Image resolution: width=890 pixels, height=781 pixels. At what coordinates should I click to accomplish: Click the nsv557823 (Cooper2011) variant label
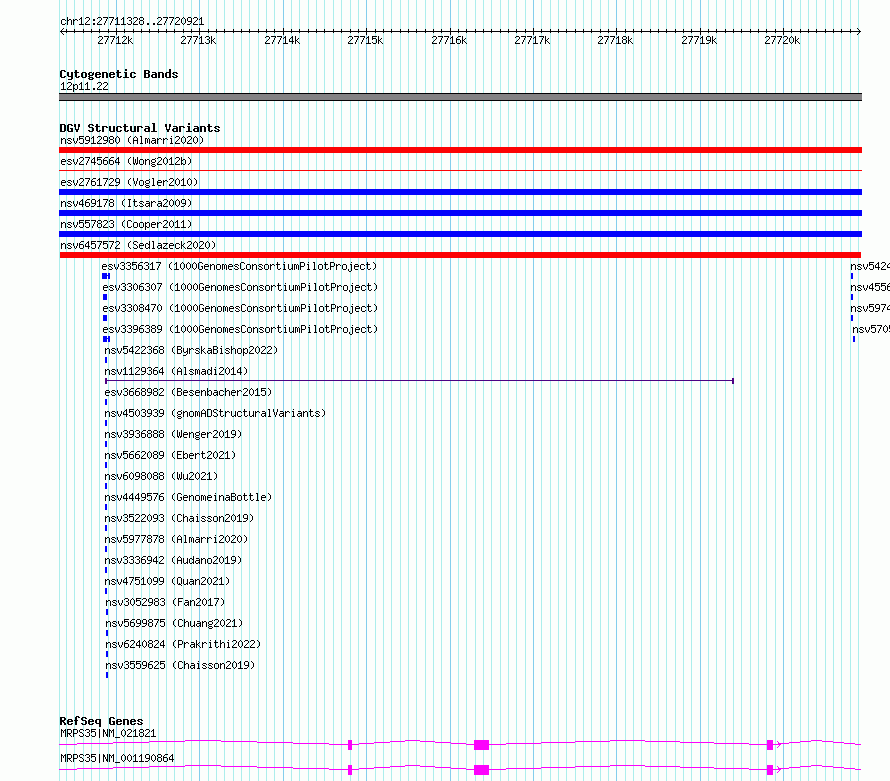click(126, 224)
